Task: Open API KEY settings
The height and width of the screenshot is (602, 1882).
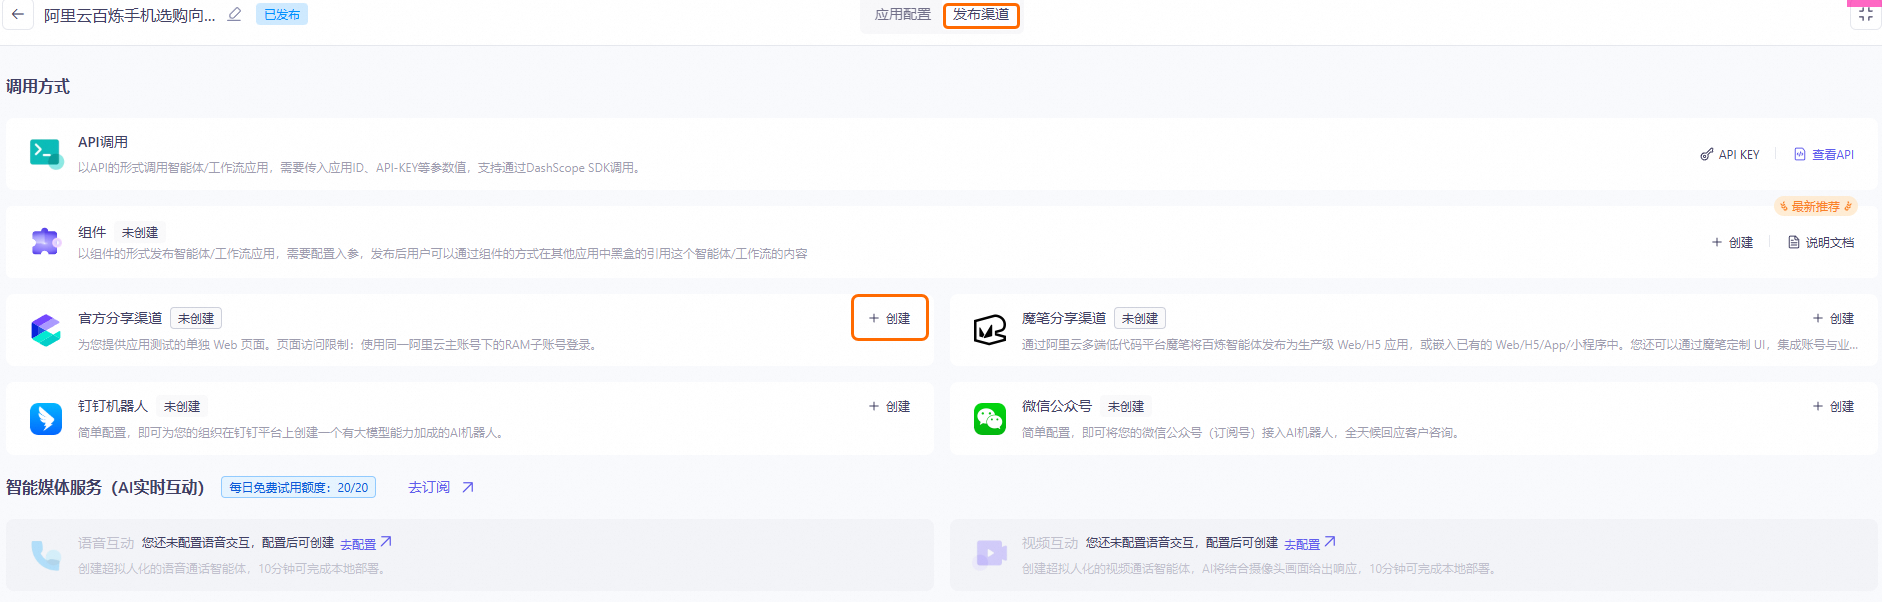Action: [1730, 155]
